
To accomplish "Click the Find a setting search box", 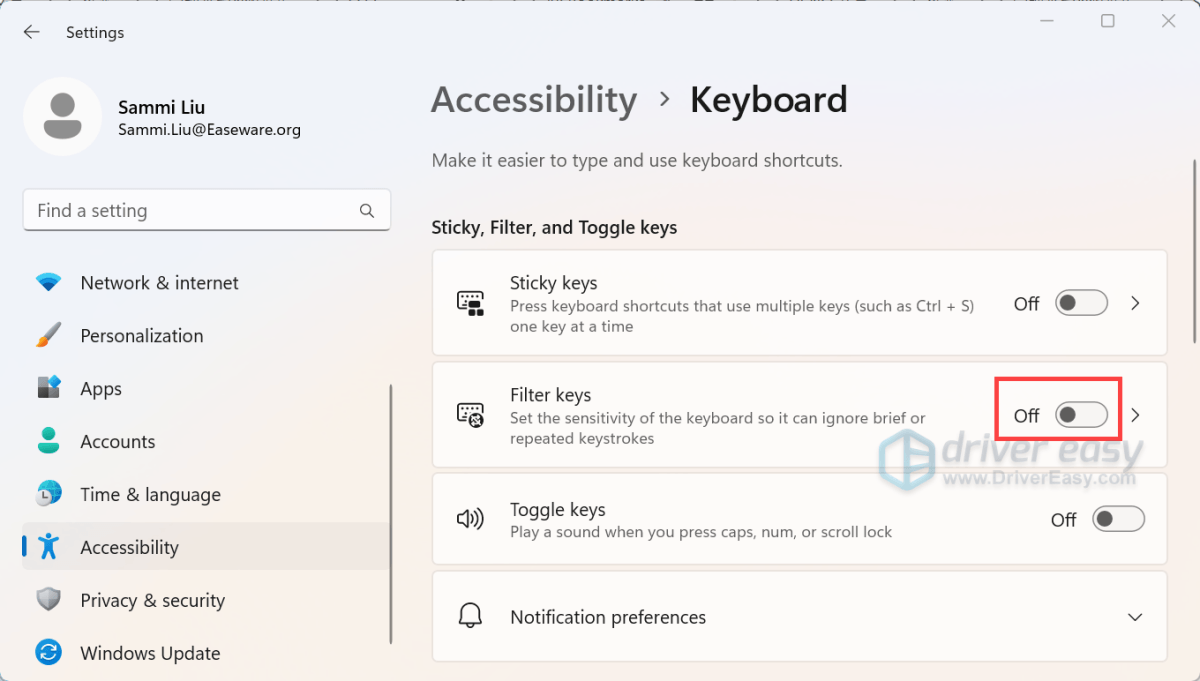I will click(190, 211).
